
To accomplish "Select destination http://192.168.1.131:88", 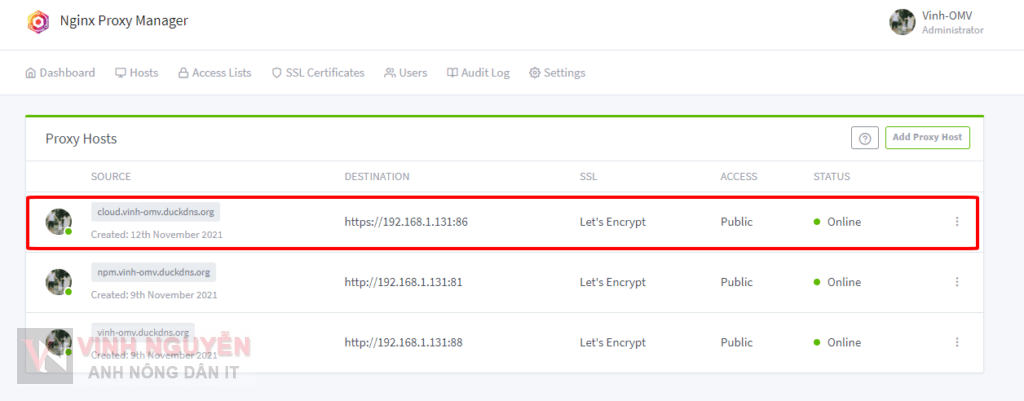I will point(404,342).
